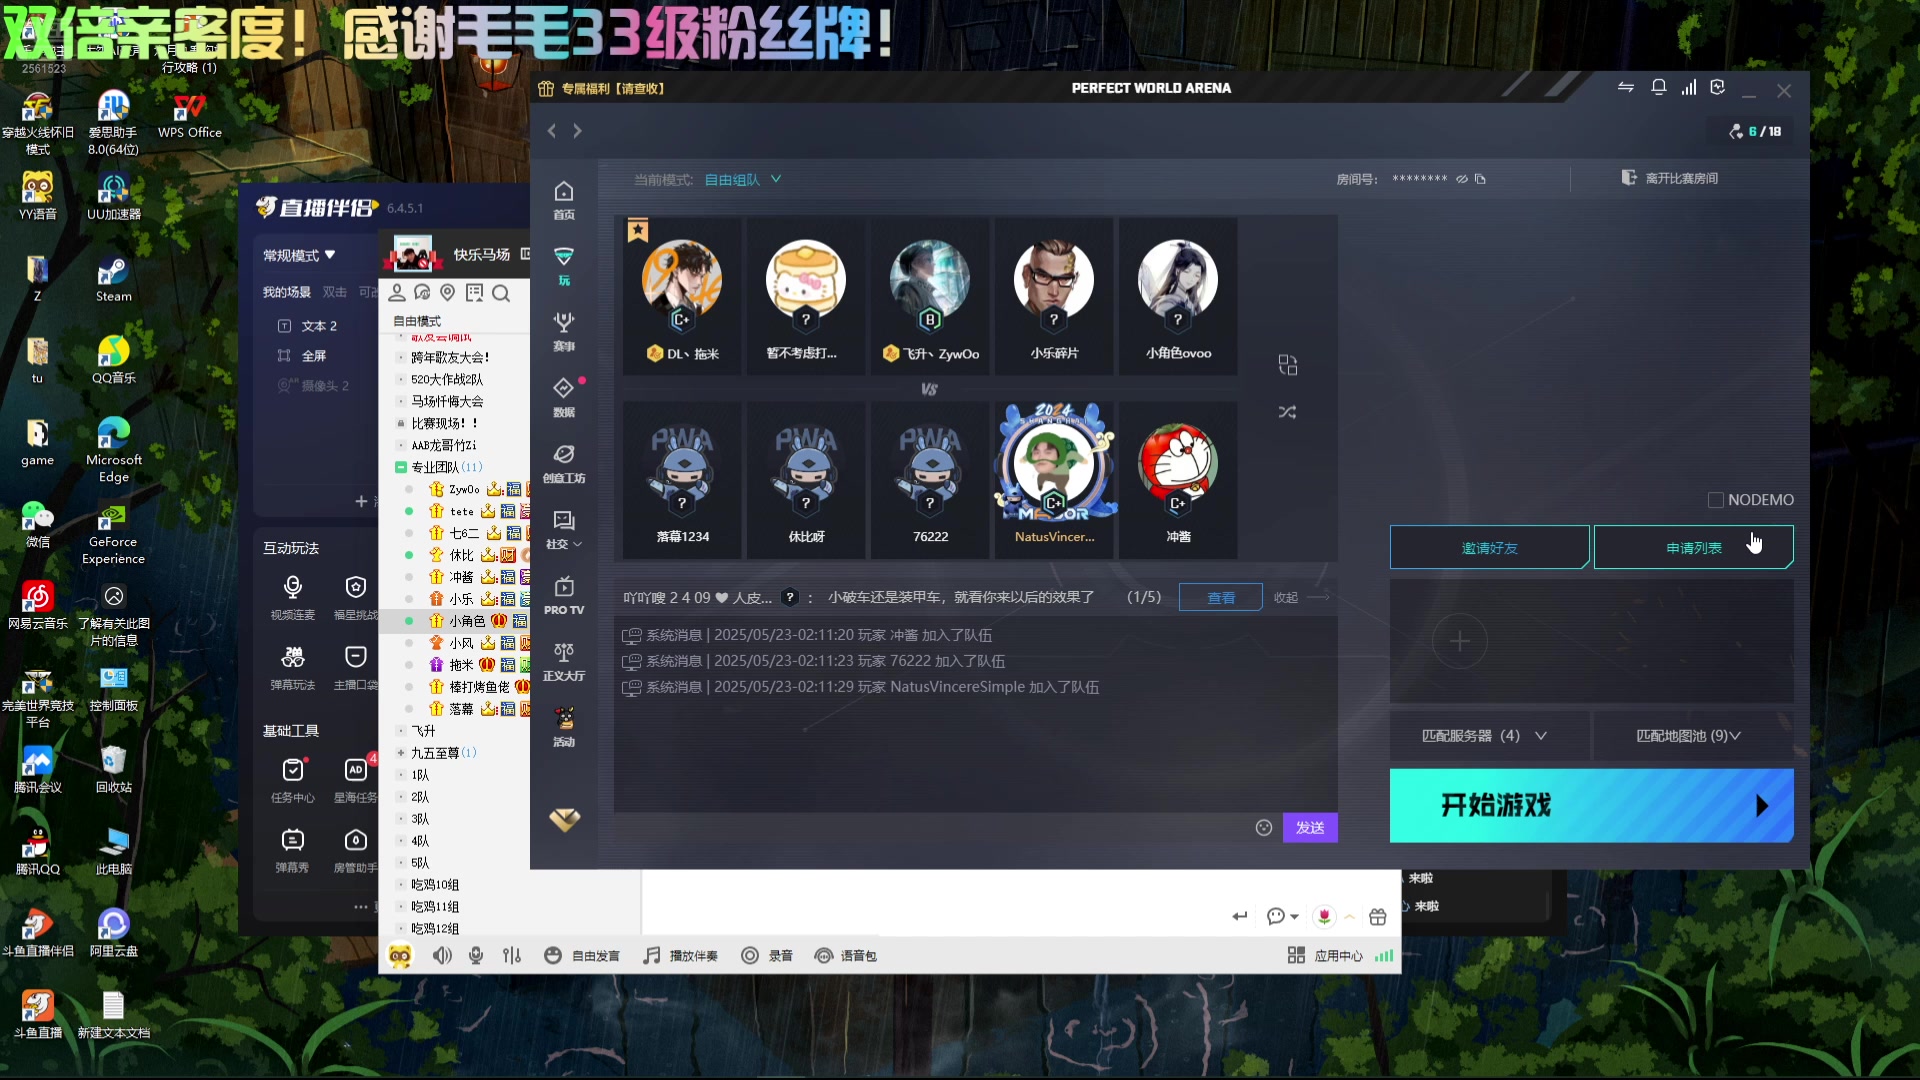Screen dimensions: 1920x1080
Task: Toggle 录音 recording in YY toolbar
Action: (767, 956)
